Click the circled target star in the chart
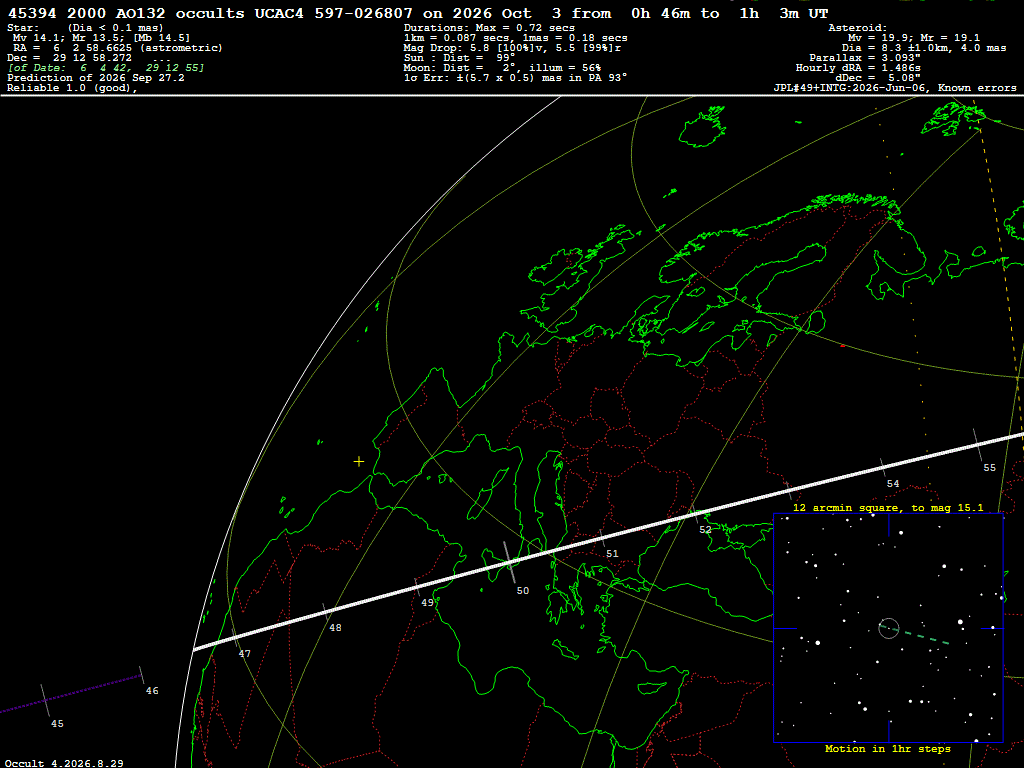Image resolution: width=1024 pixels, height=768 pixels. point(889,628)
